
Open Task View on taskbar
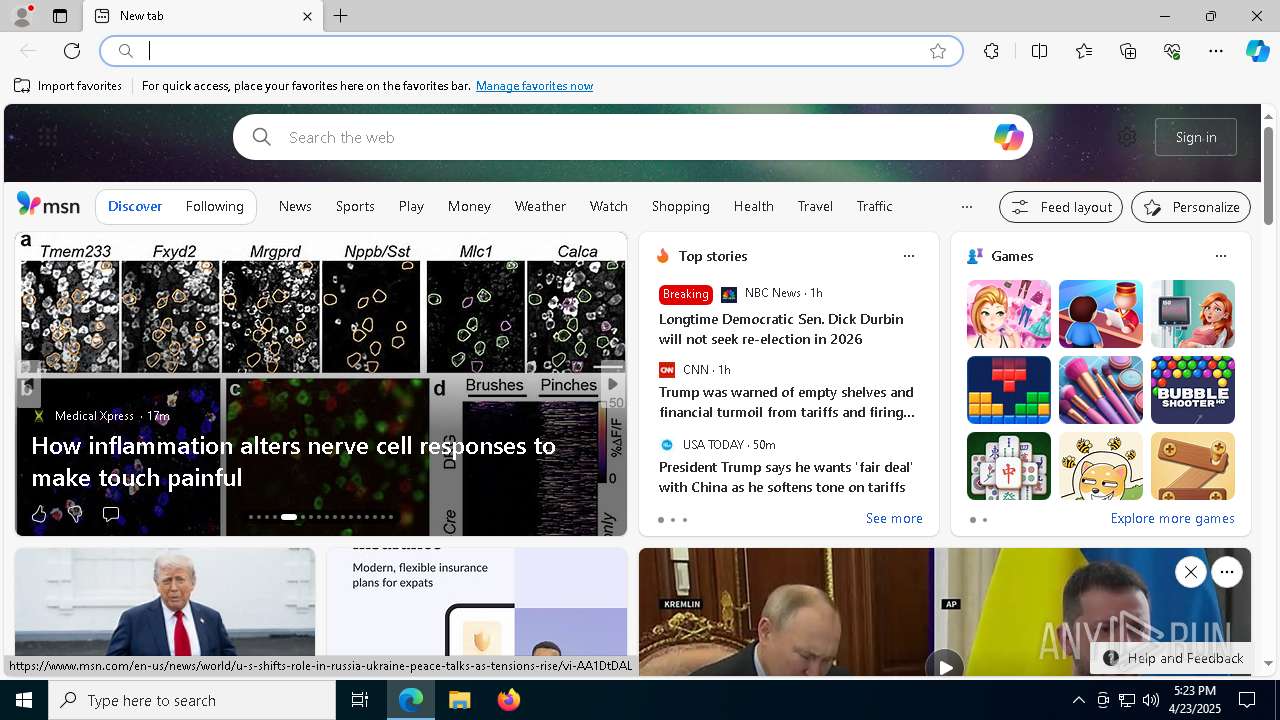click(x=360, y=700)
